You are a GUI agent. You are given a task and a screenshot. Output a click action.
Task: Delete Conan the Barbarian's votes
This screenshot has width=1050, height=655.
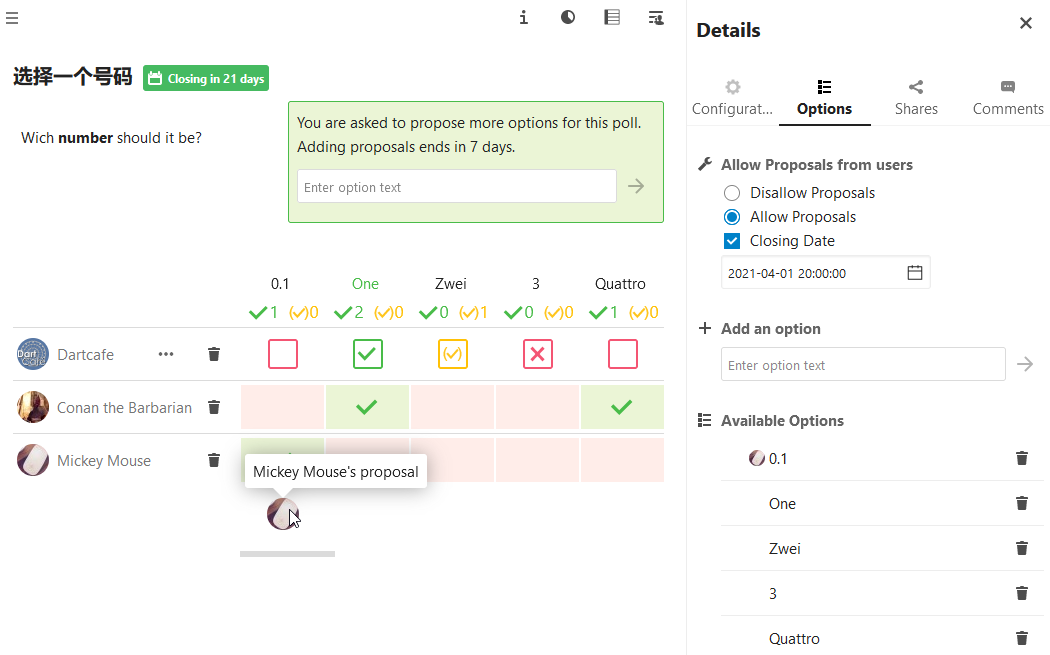214,407
